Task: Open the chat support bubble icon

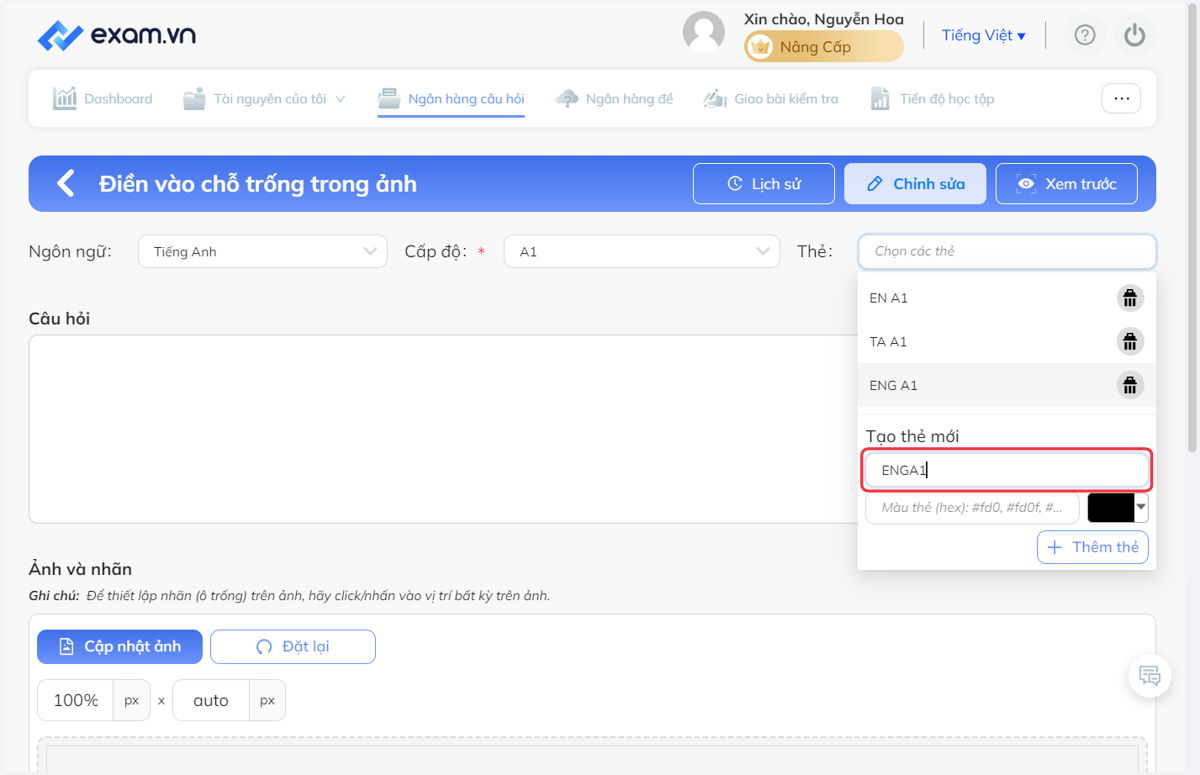Action: click(1150, 676)
